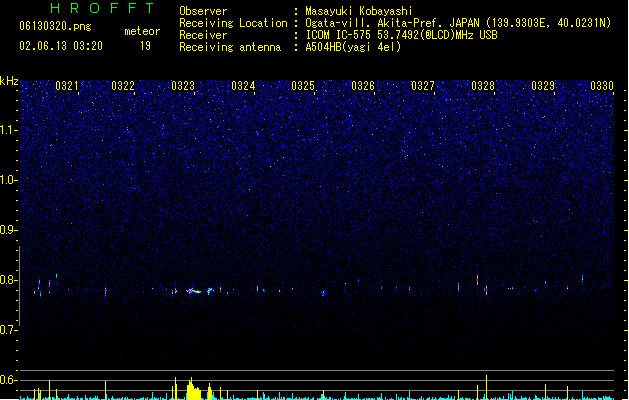Click the HROFFT title text
629x400 pixels.
[x=102, y=8]
